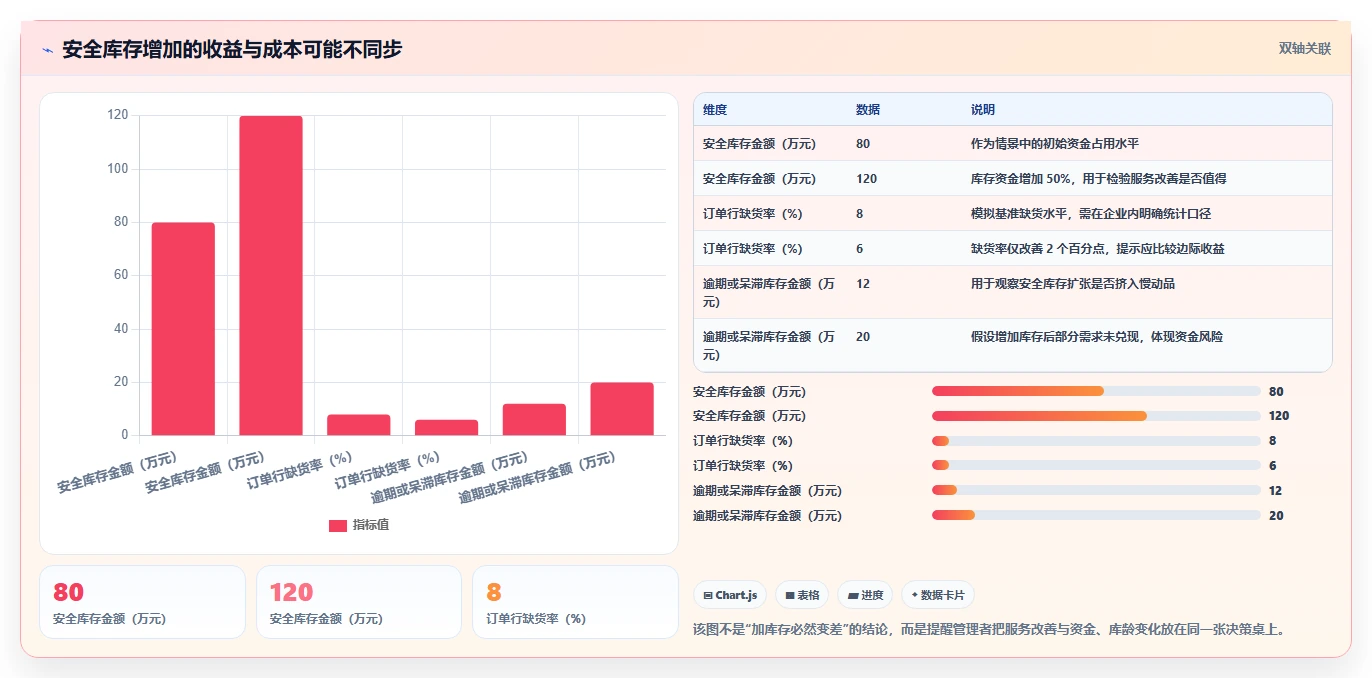Screen dimensions: 1372x678
Task: Select the shortest chart bar, value 6
Action: coord(446,427)
